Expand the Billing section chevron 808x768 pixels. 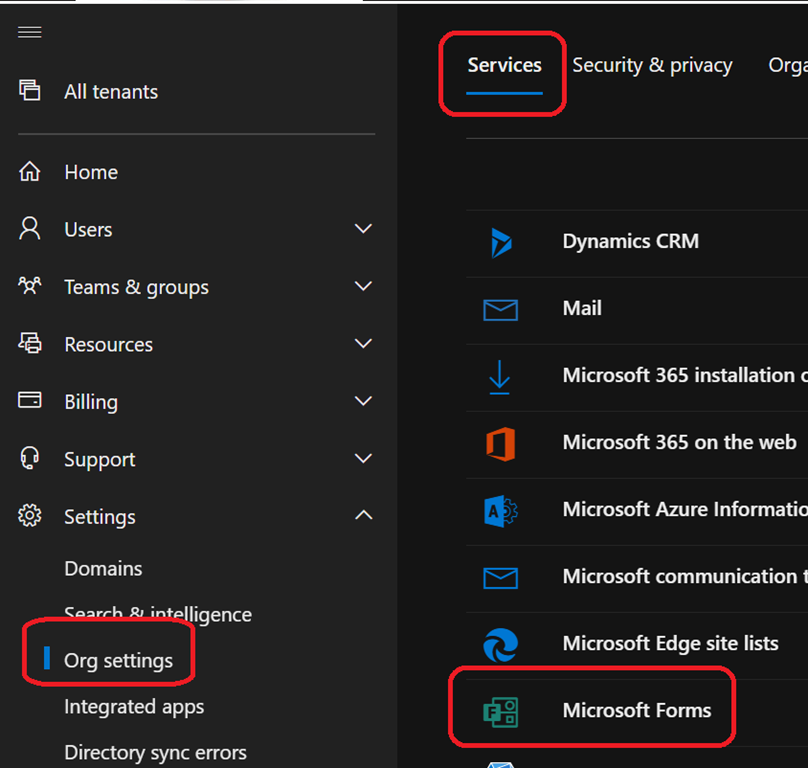point(363,402)
